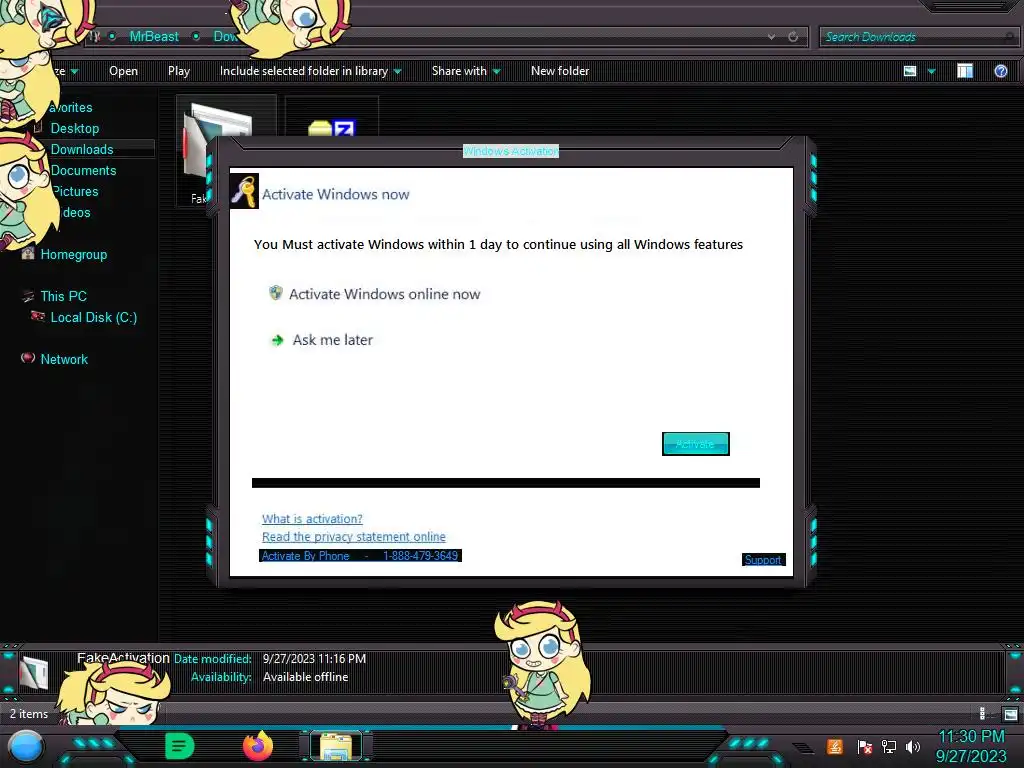Click the Date modified label in details pane
Viewport: 1024px width, 768px height.
pos(212,659)
